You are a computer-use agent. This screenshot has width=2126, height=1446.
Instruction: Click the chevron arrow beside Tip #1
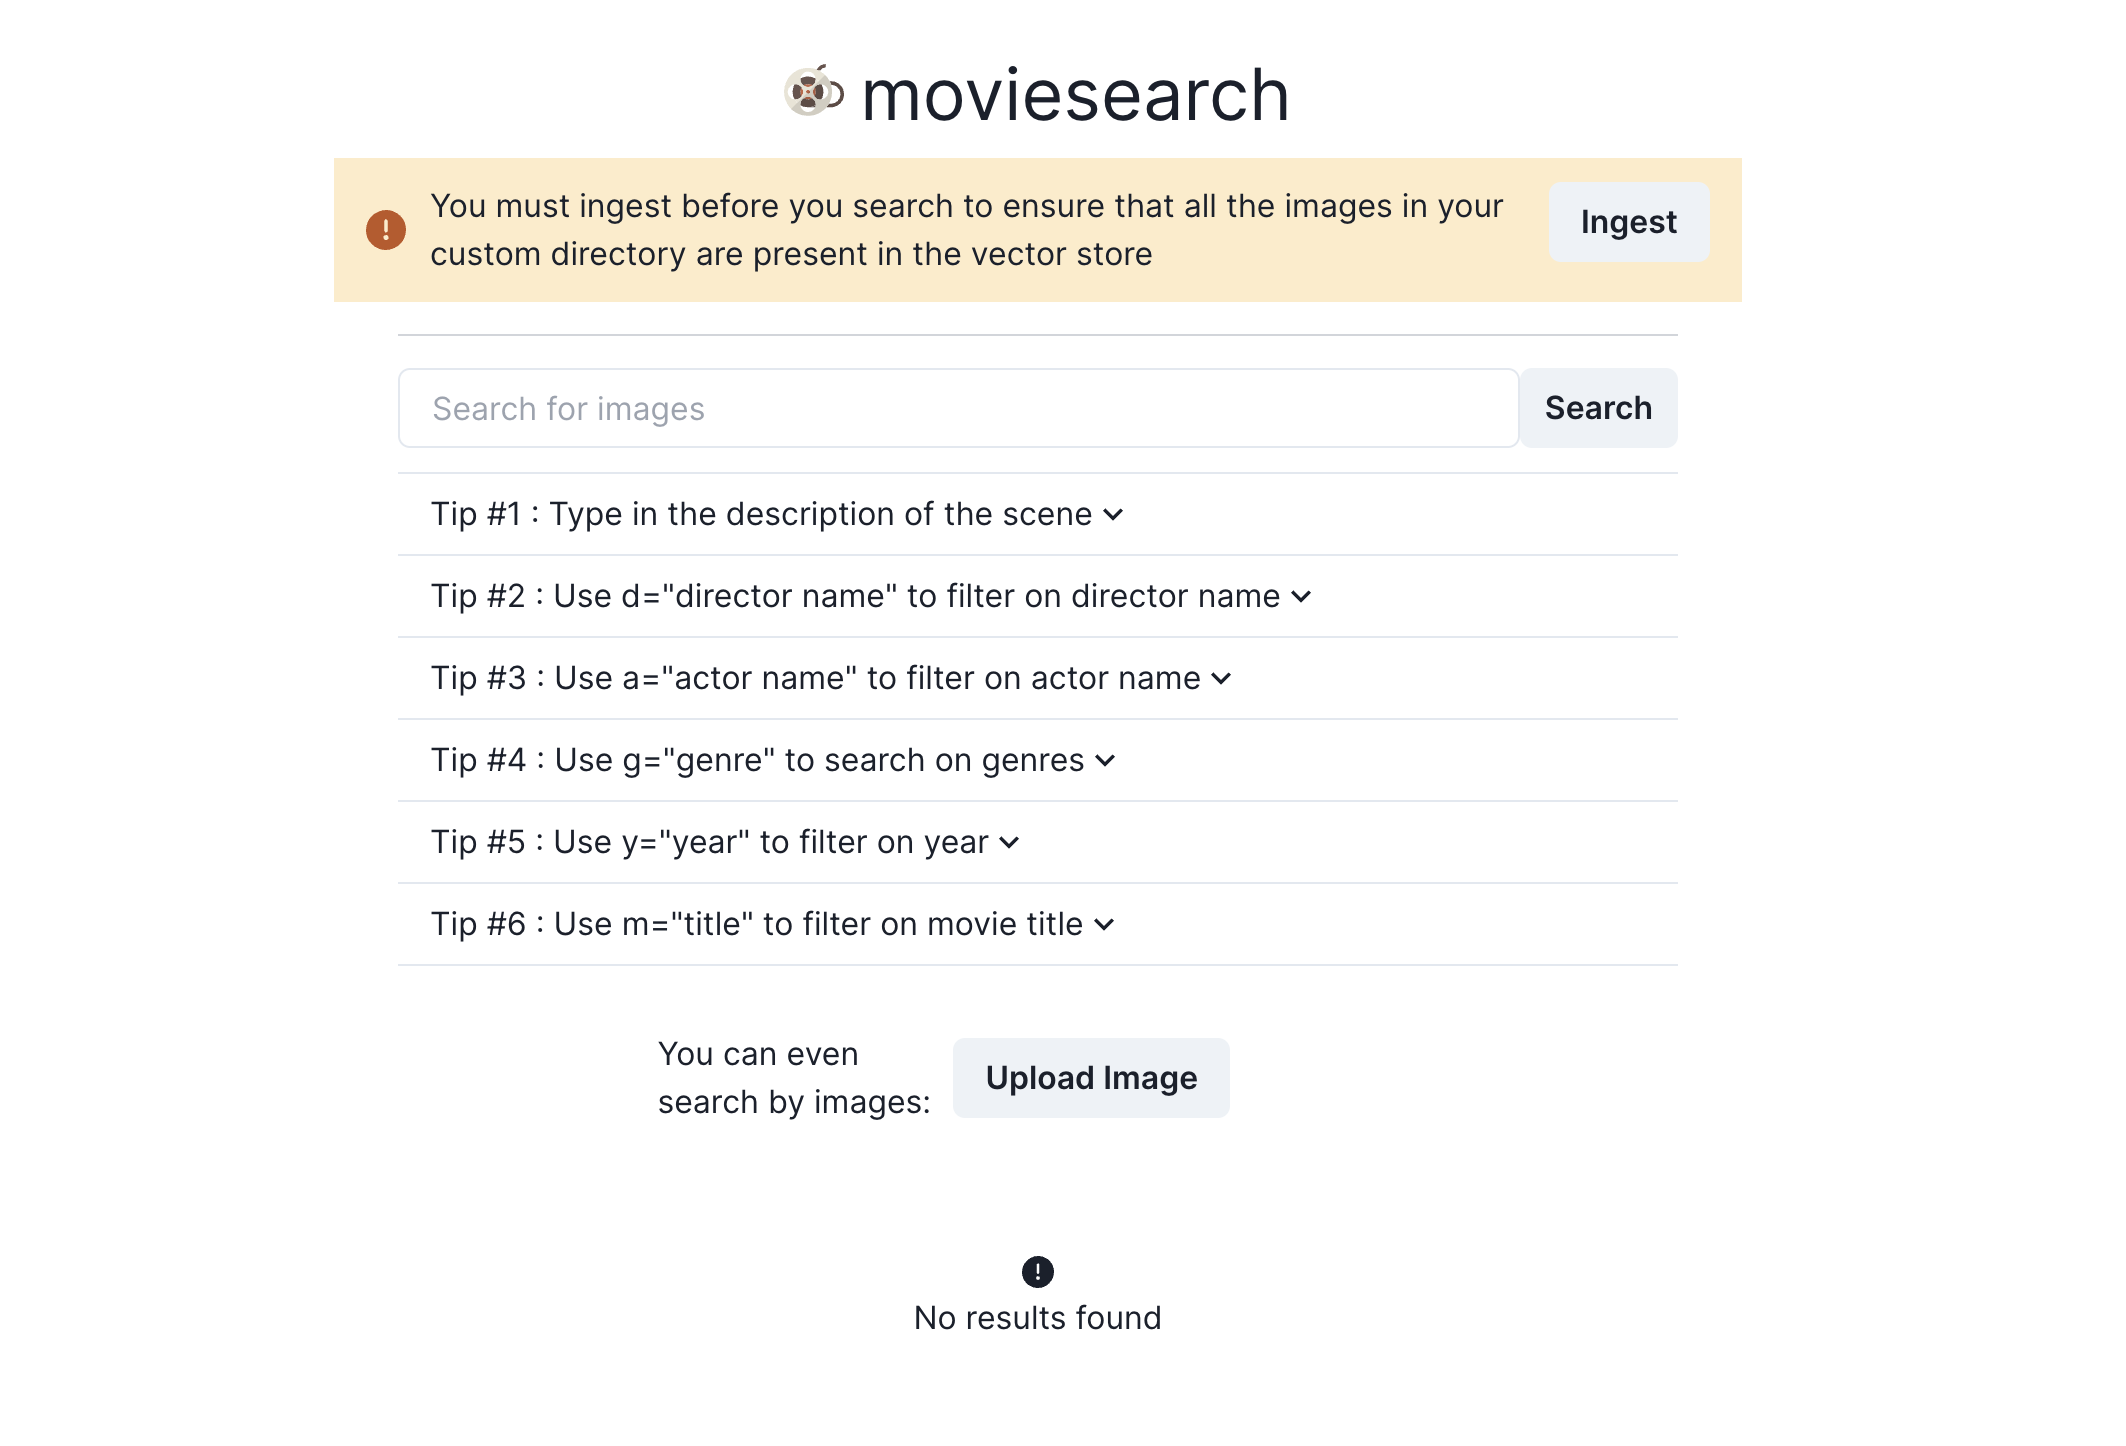[1113, 515]
